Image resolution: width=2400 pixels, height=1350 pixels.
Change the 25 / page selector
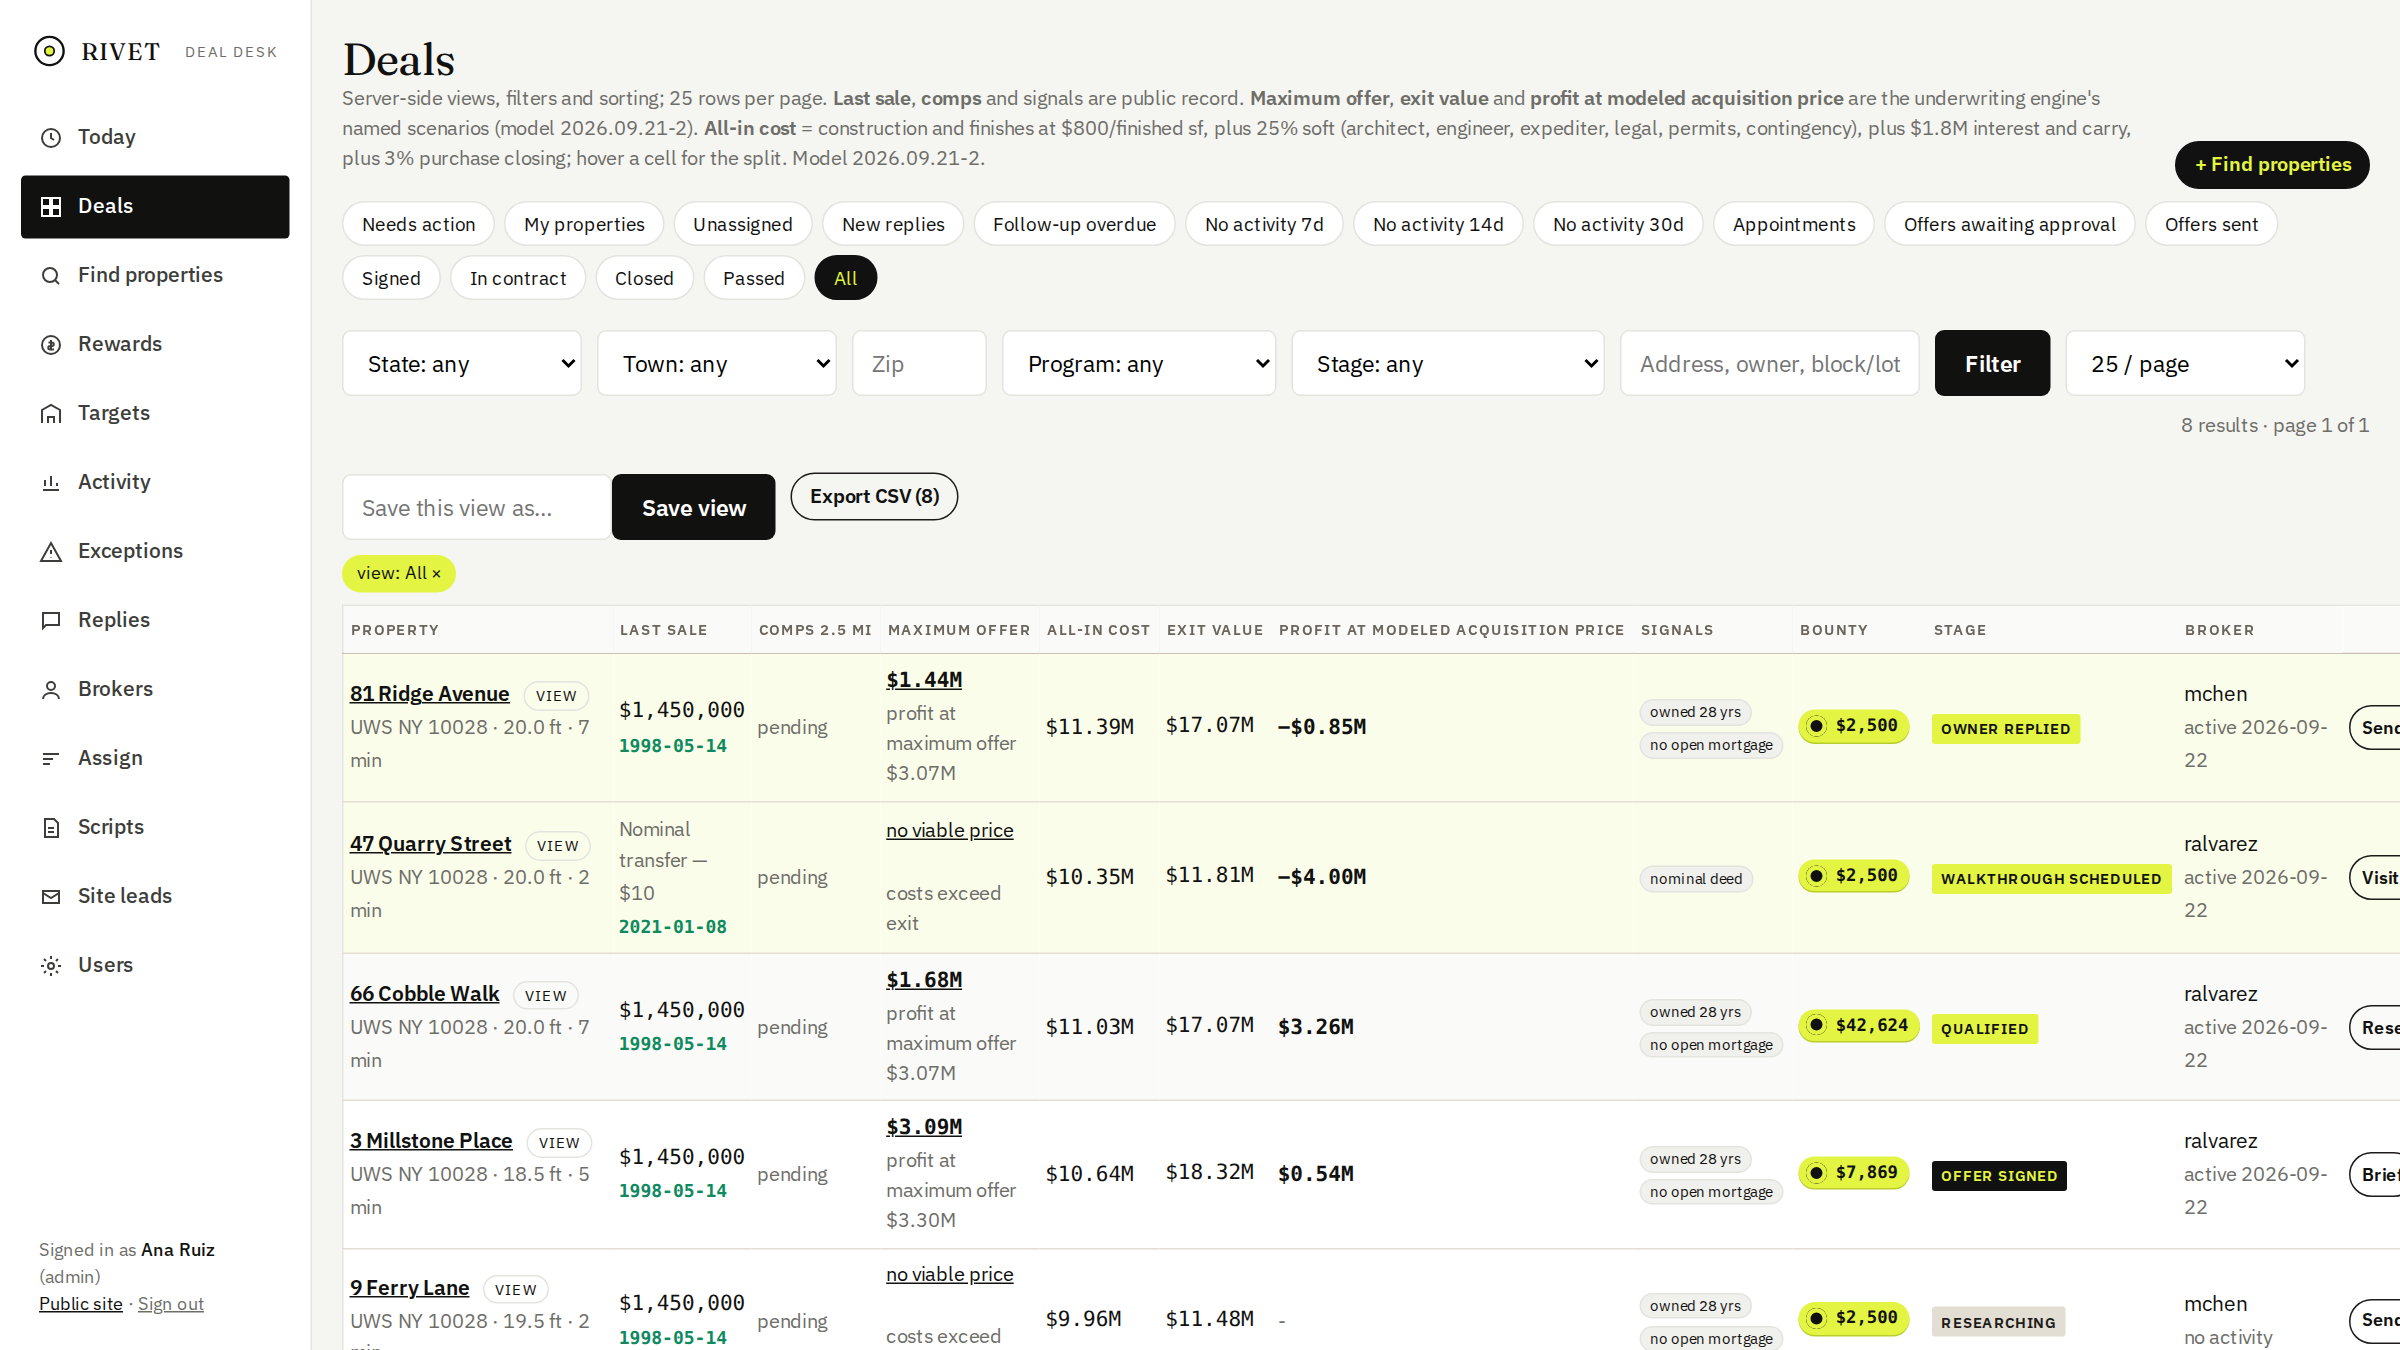2185,363
